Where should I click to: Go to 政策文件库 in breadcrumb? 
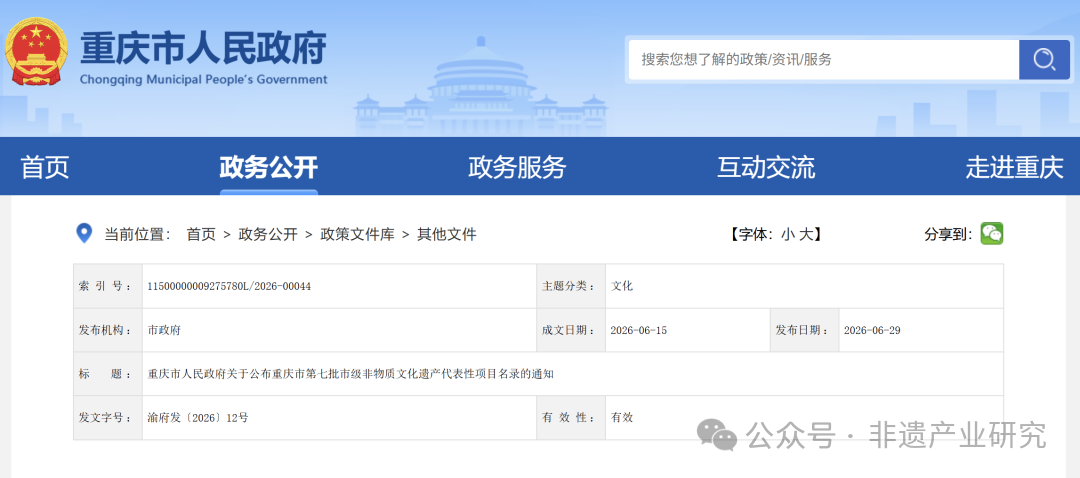(357, 234)
